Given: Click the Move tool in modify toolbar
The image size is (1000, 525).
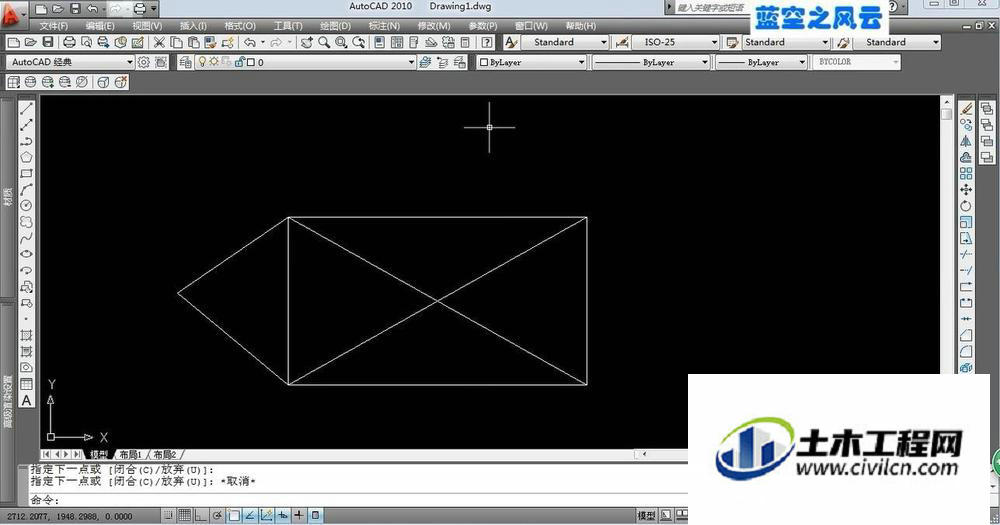Looking at the screenshot, I should pos(966,189).
